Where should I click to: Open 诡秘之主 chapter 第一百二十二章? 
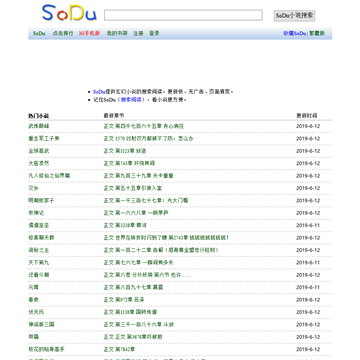[x=161, y=250]
